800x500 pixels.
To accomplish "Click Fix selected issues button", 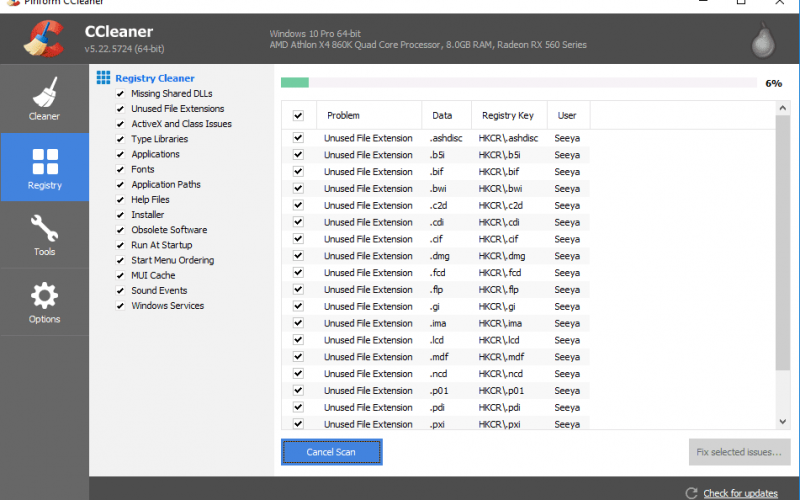I will tap(739, 452).
